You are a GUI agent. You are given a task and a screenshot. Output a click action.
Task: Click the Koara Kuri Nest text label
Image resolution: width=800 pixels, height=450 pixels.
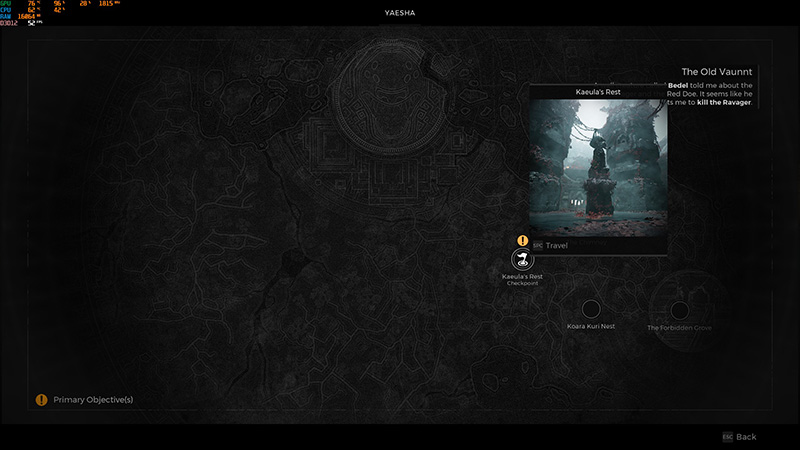pos(591,326)
